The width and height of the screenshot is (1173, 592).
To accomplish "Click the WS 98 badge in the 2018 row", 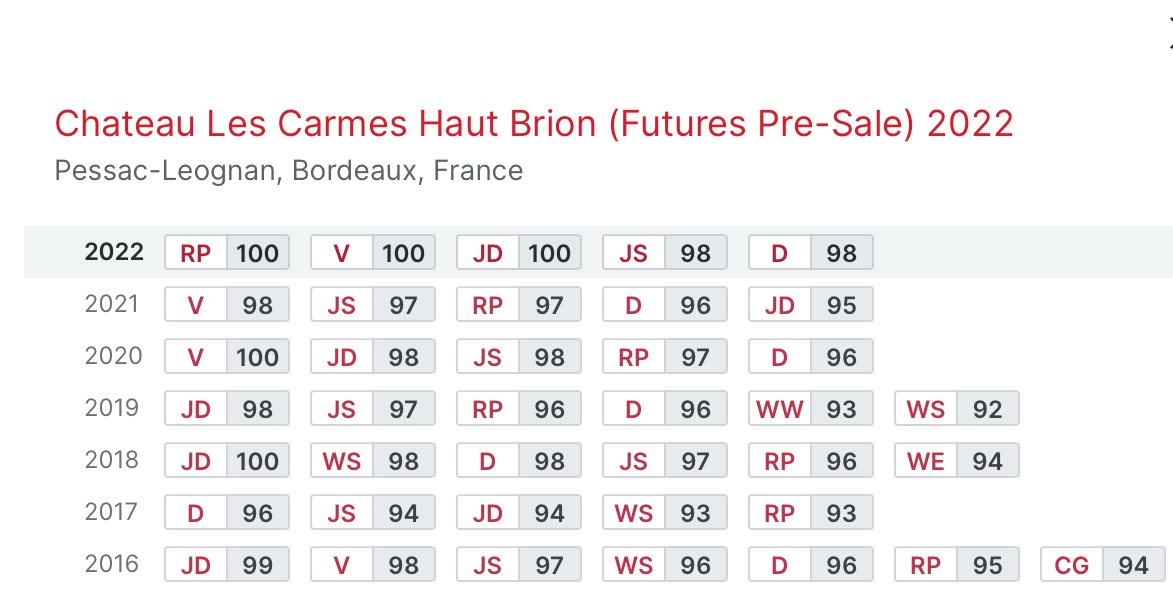I will [373, 460].
